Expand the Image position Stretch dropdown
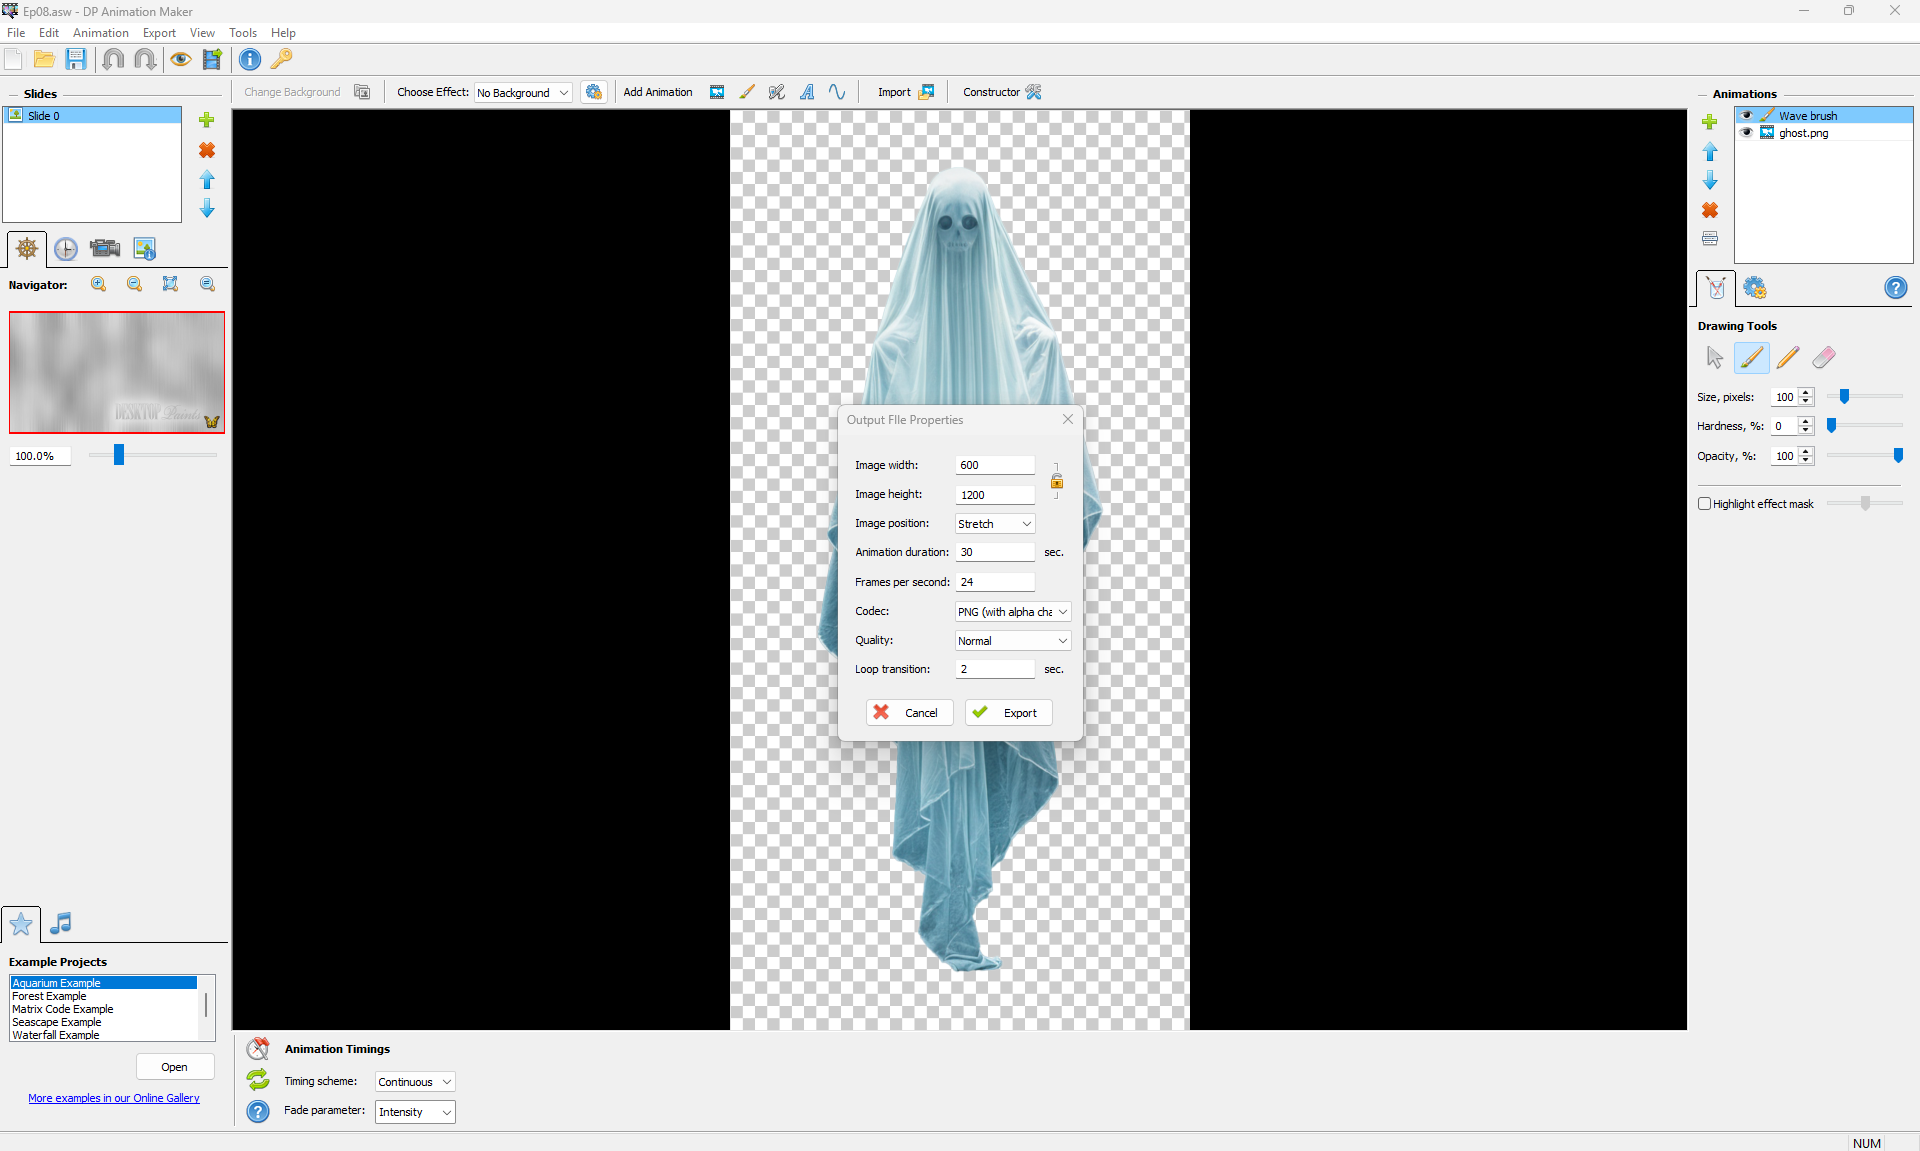The width and height of the screenshot is (1920, 1151). click(994, 524)
